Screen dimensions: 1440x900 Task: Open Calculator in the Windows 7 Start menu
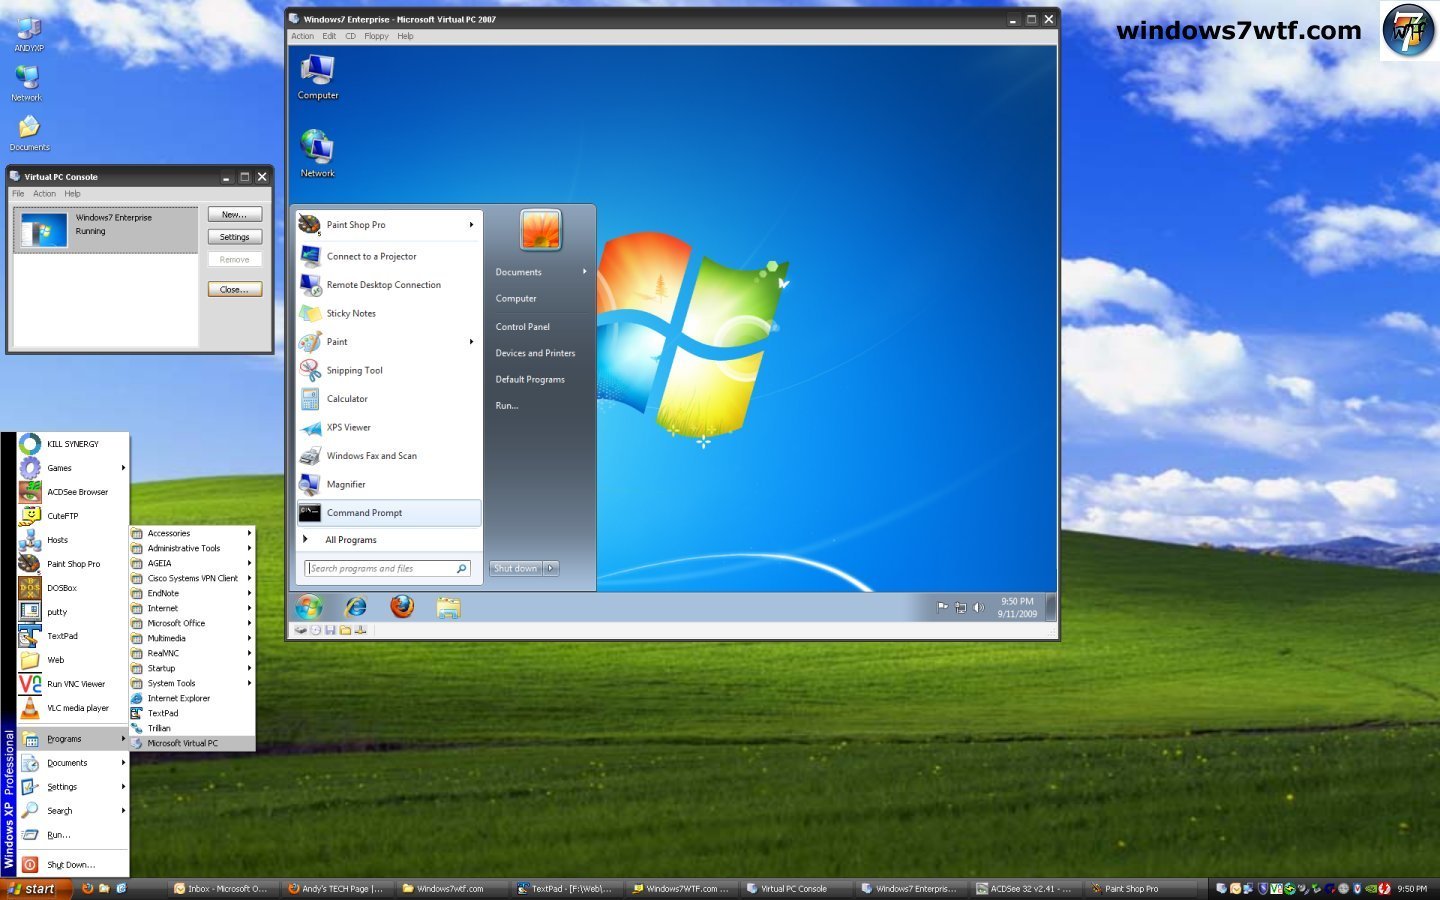tap(387, 399)
